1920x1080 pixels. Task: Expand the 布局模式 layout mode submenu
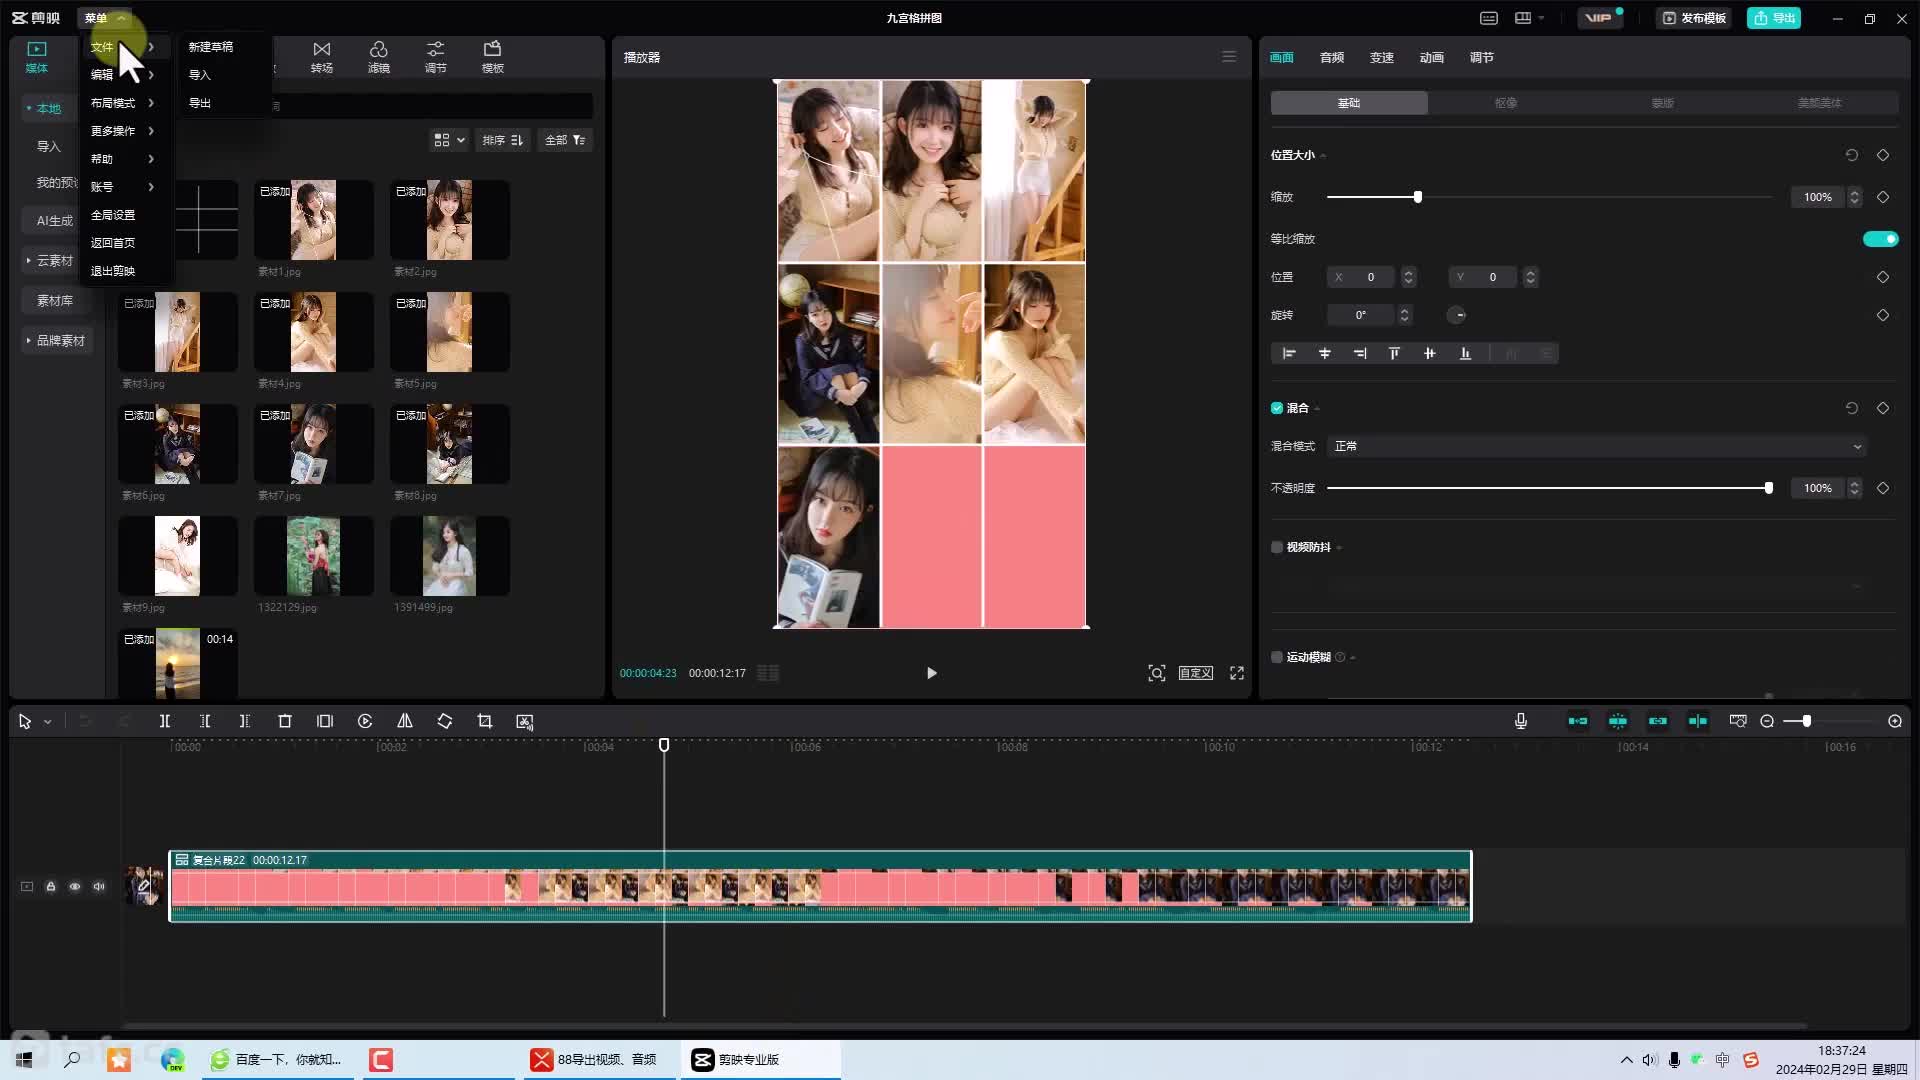124,103
